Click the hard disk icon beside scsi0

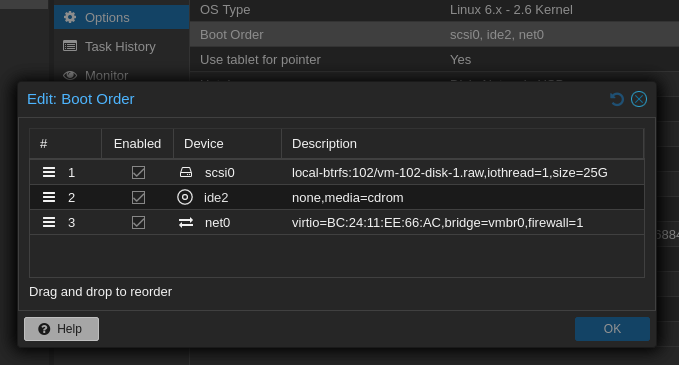pyautogui.click(x=186, y=172)
